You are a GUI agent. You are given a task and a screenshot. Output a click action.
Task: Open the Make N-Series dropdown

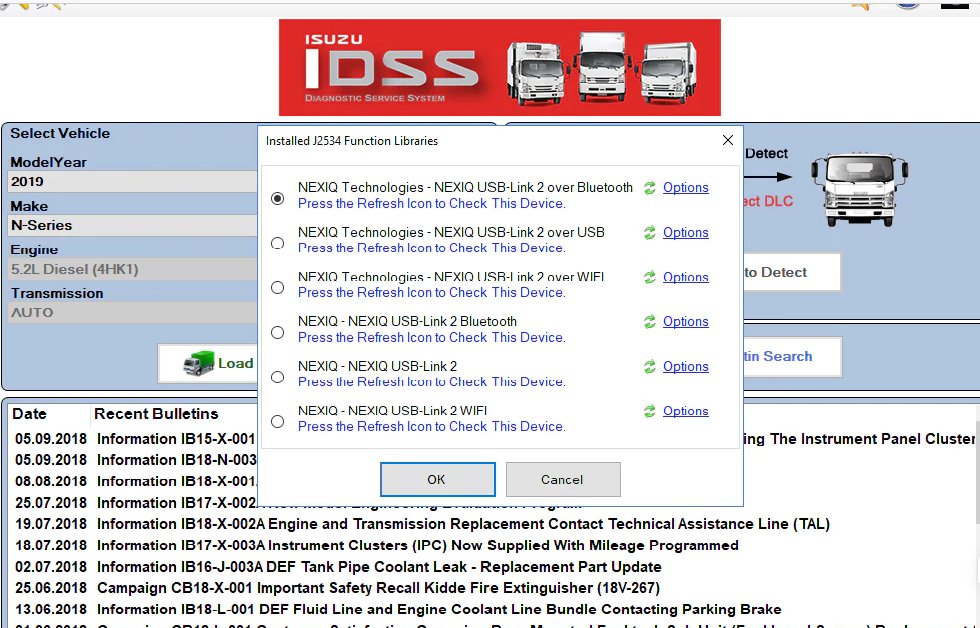tap(132, 226)
